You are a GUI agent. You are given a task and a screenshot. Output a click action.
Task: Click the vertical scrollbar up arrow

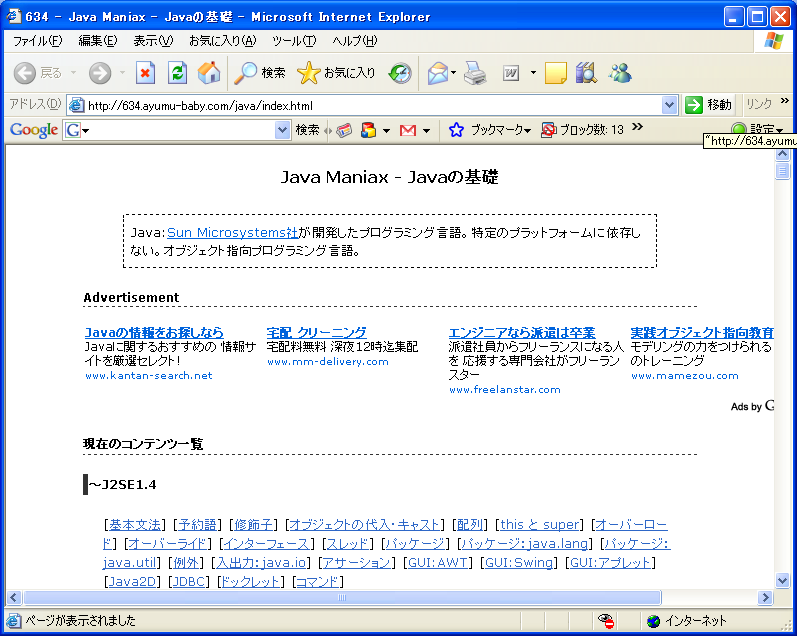tap(782, 153)
